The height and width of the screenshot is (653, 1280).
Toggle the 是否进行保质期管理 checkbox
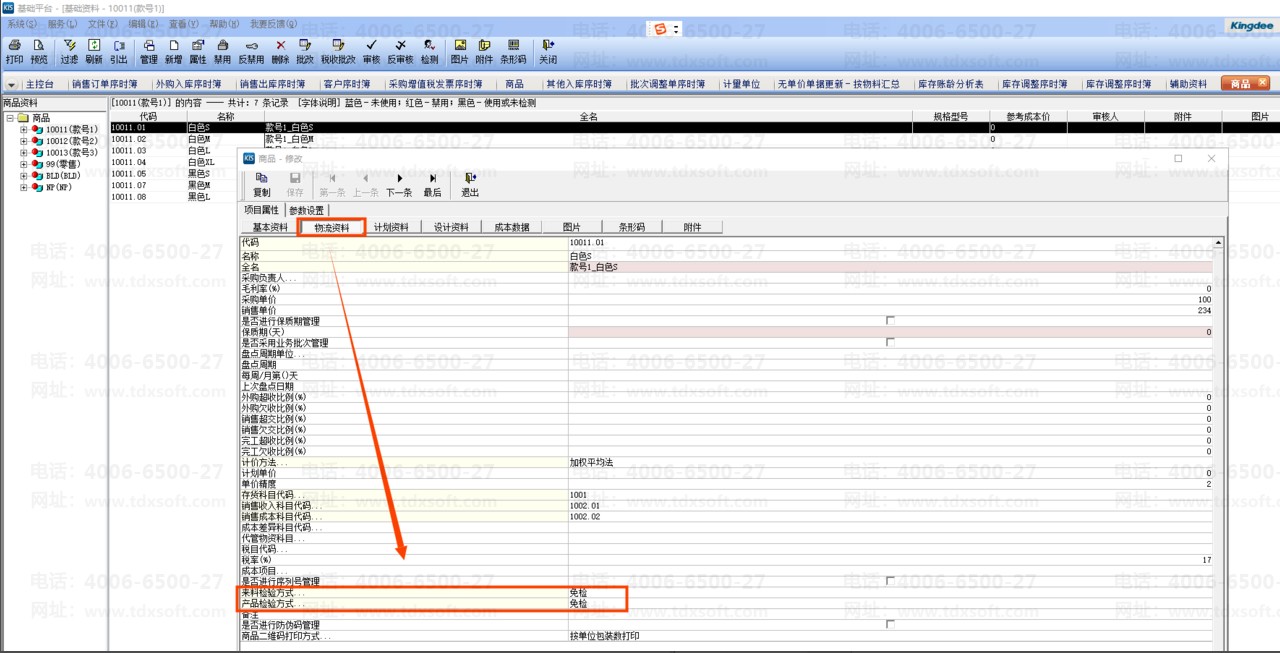(890, 321)
